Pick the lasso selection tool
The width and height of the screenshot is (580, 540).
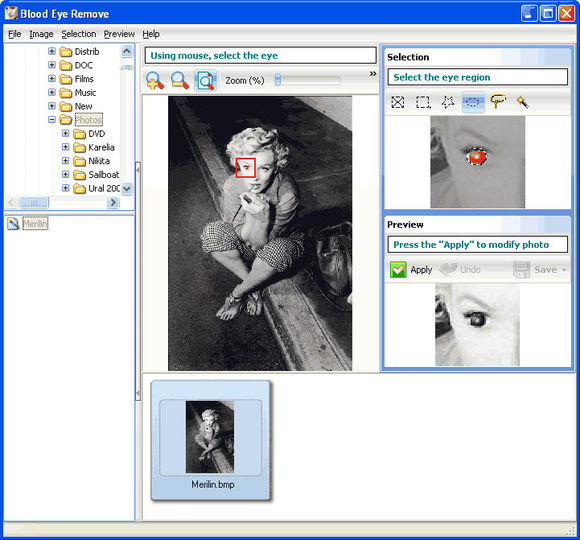498,101
